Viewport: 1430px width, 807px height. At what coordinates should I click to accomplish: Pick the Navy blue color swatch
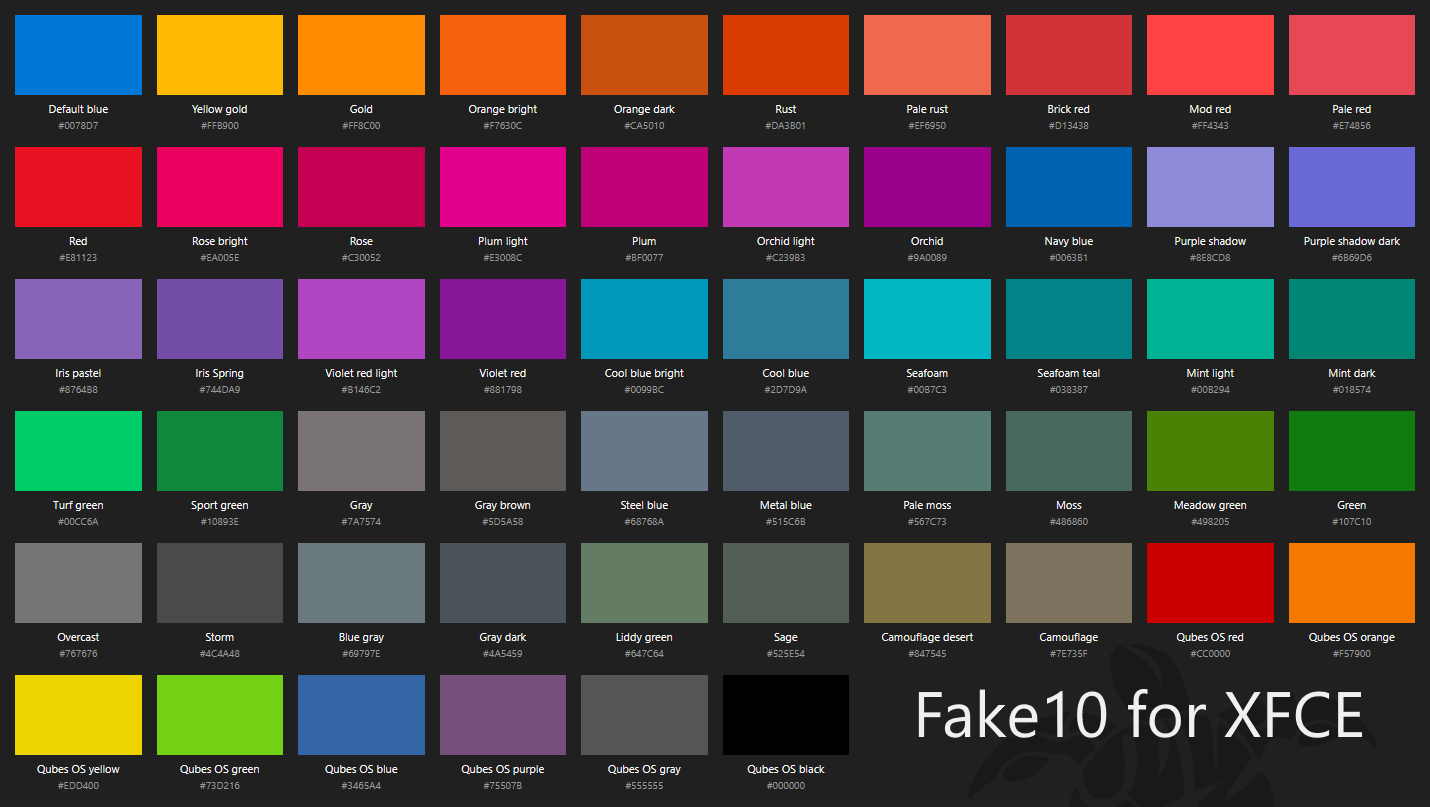tap(1069, 187)
